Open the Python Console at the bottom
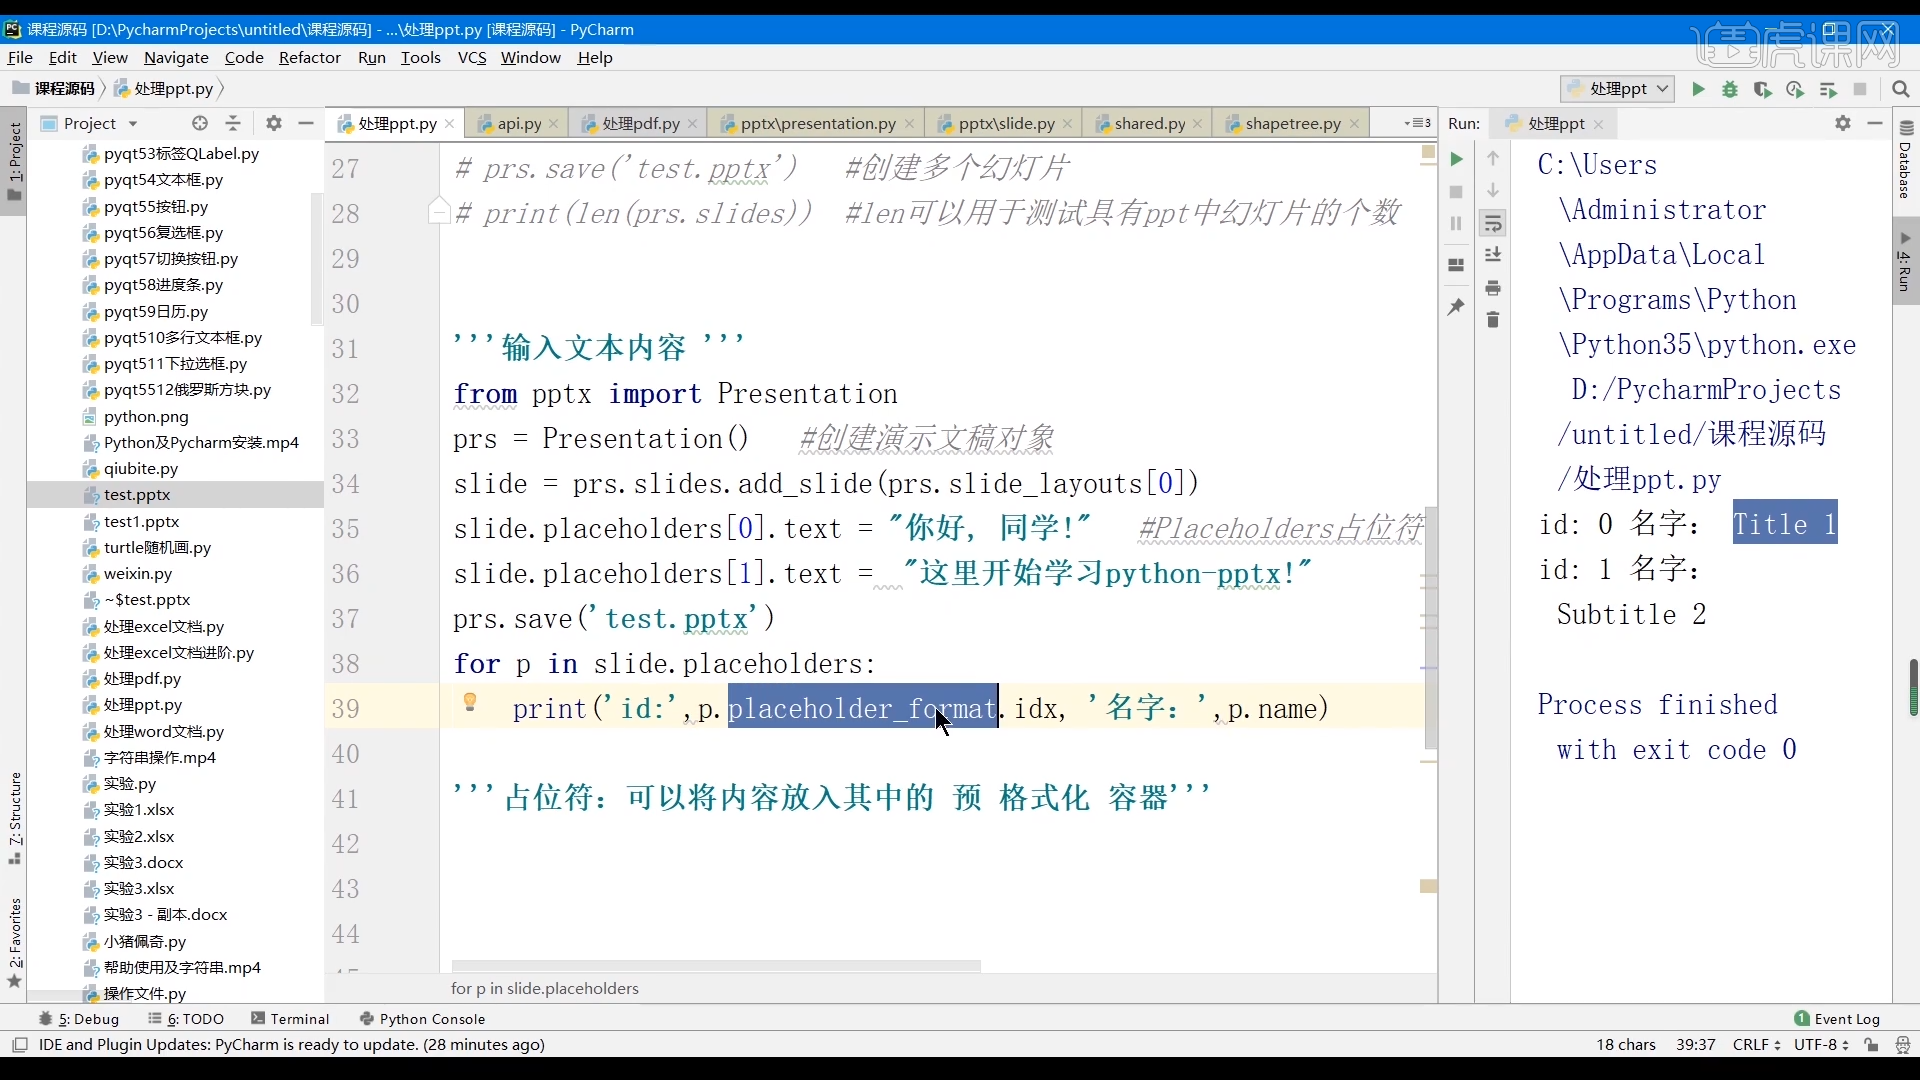Viewport: 1920px width, 1080px height. pyautogui.click(x=433, y=1019)
